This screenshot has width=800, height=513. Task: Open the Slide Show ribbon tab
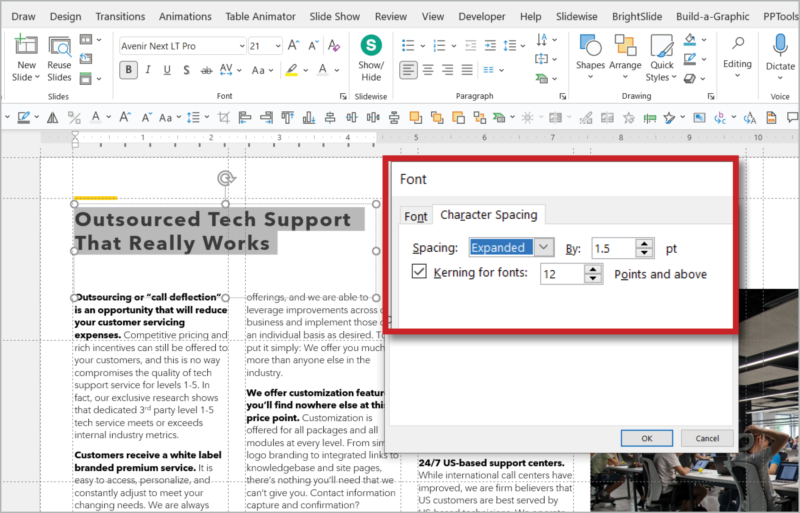(x=334, y=16)
